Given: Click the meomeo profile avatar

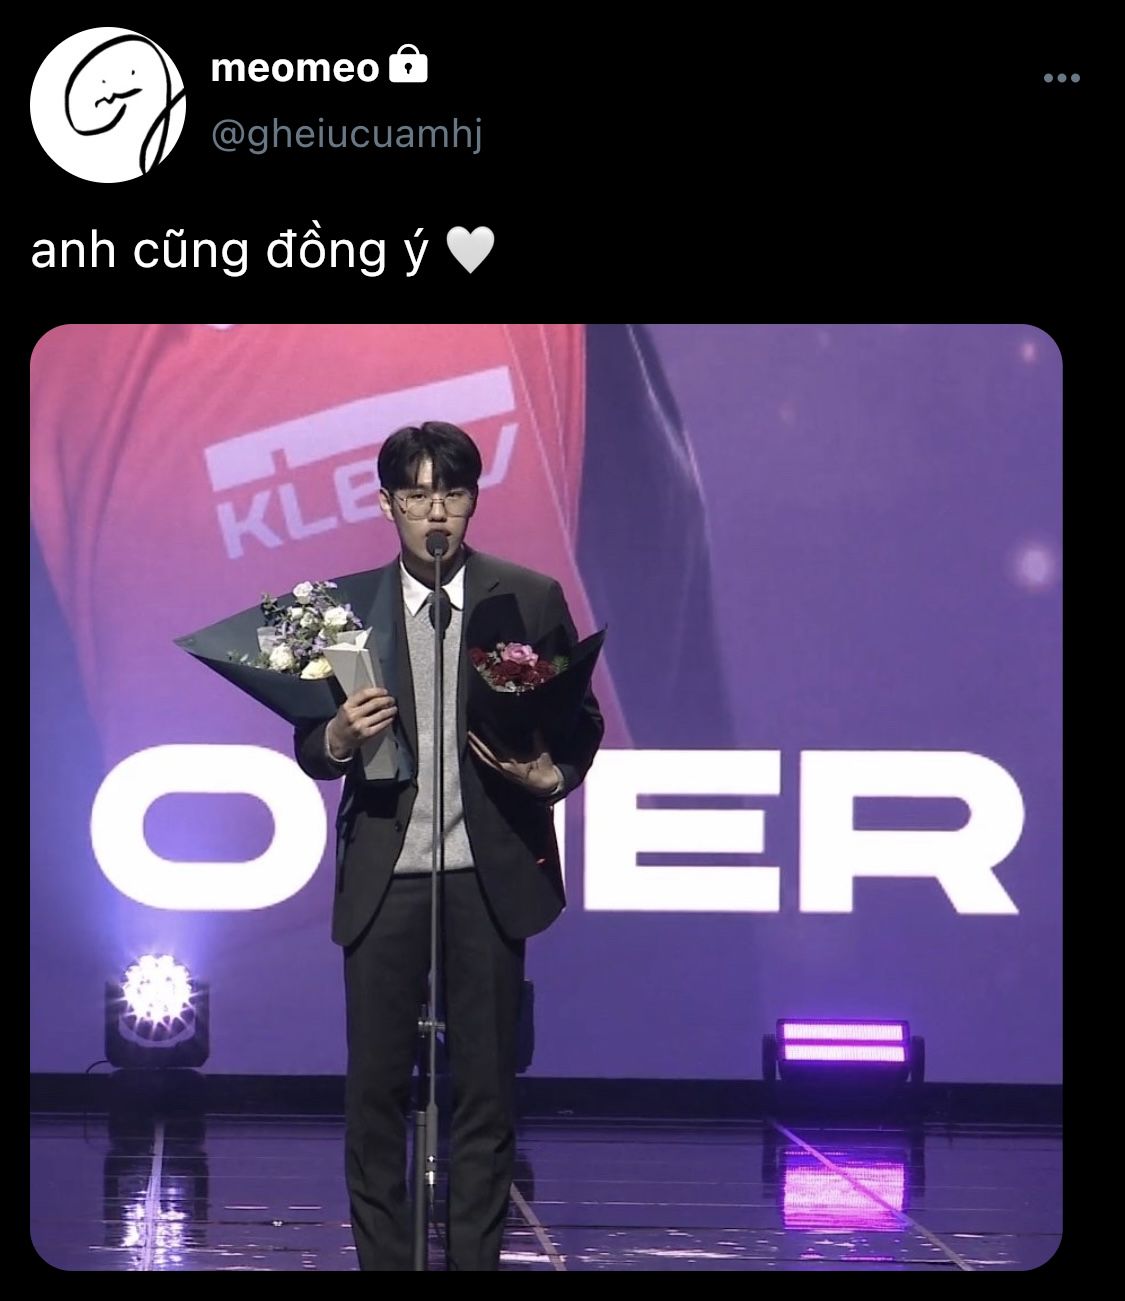Looking at the screenshot, I should click(x=108, y=105).
